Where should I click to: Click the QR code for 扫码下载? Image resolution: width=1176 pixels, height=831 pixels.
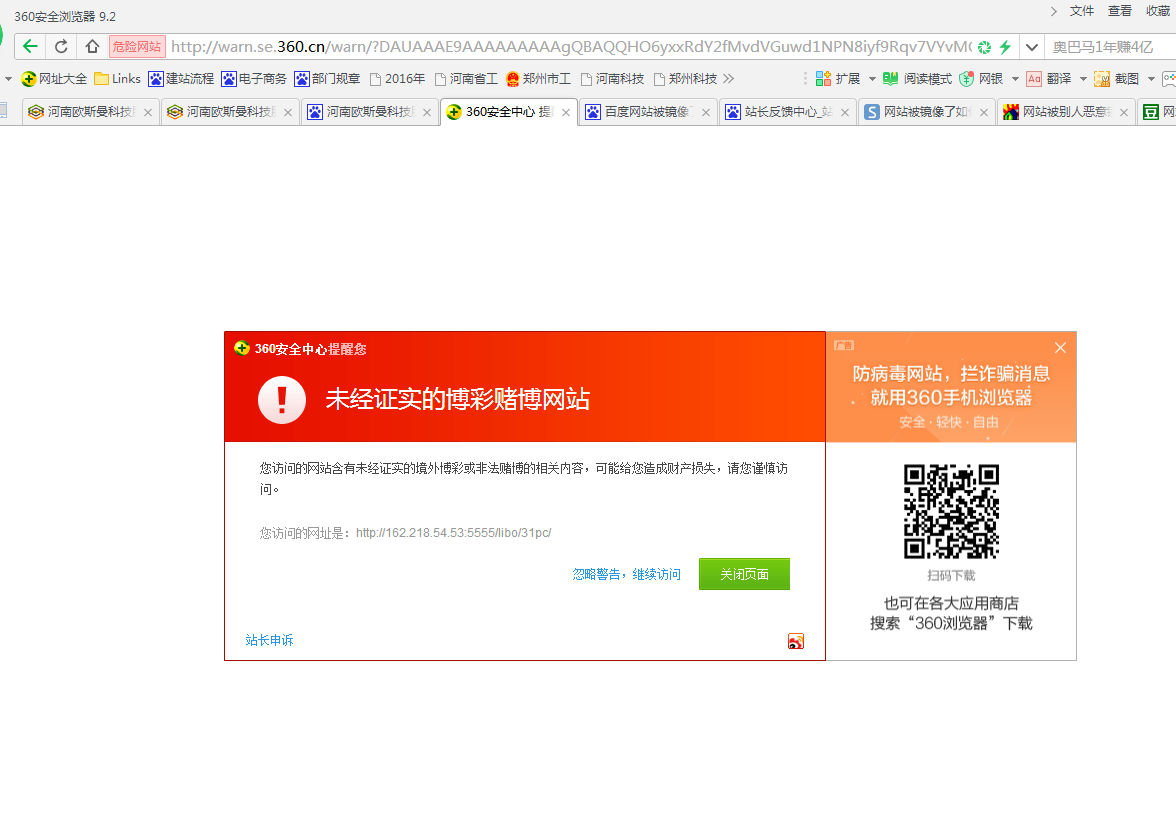pyautogui.click(x=951, y=512)
